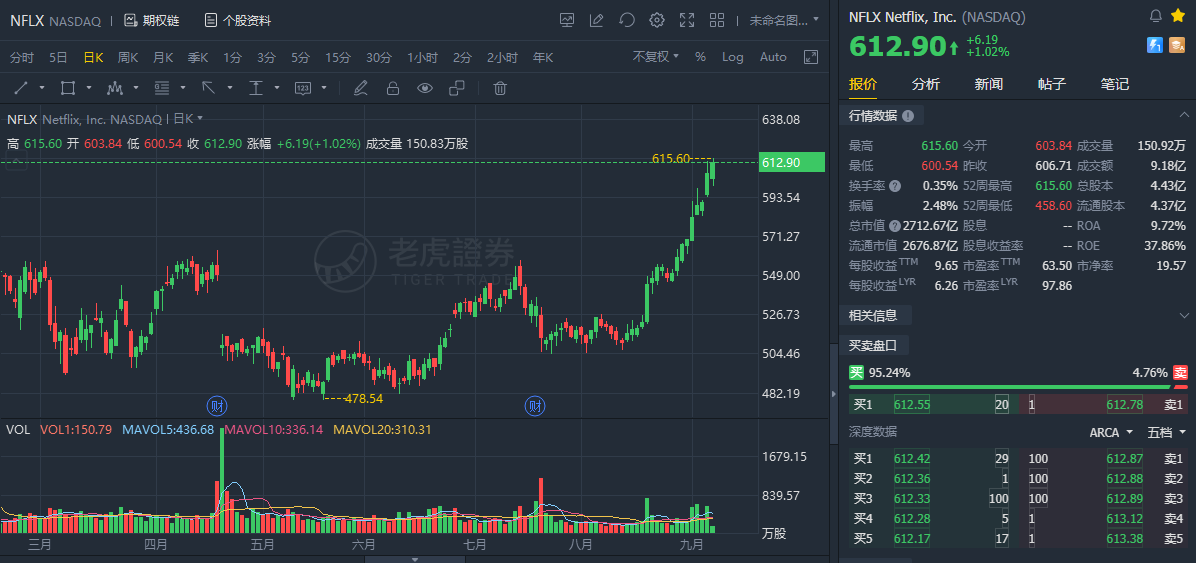Click the edit pencil icon in top bar
The width and height of the screenshot is (1196, 563).
[x=596, y=20]
